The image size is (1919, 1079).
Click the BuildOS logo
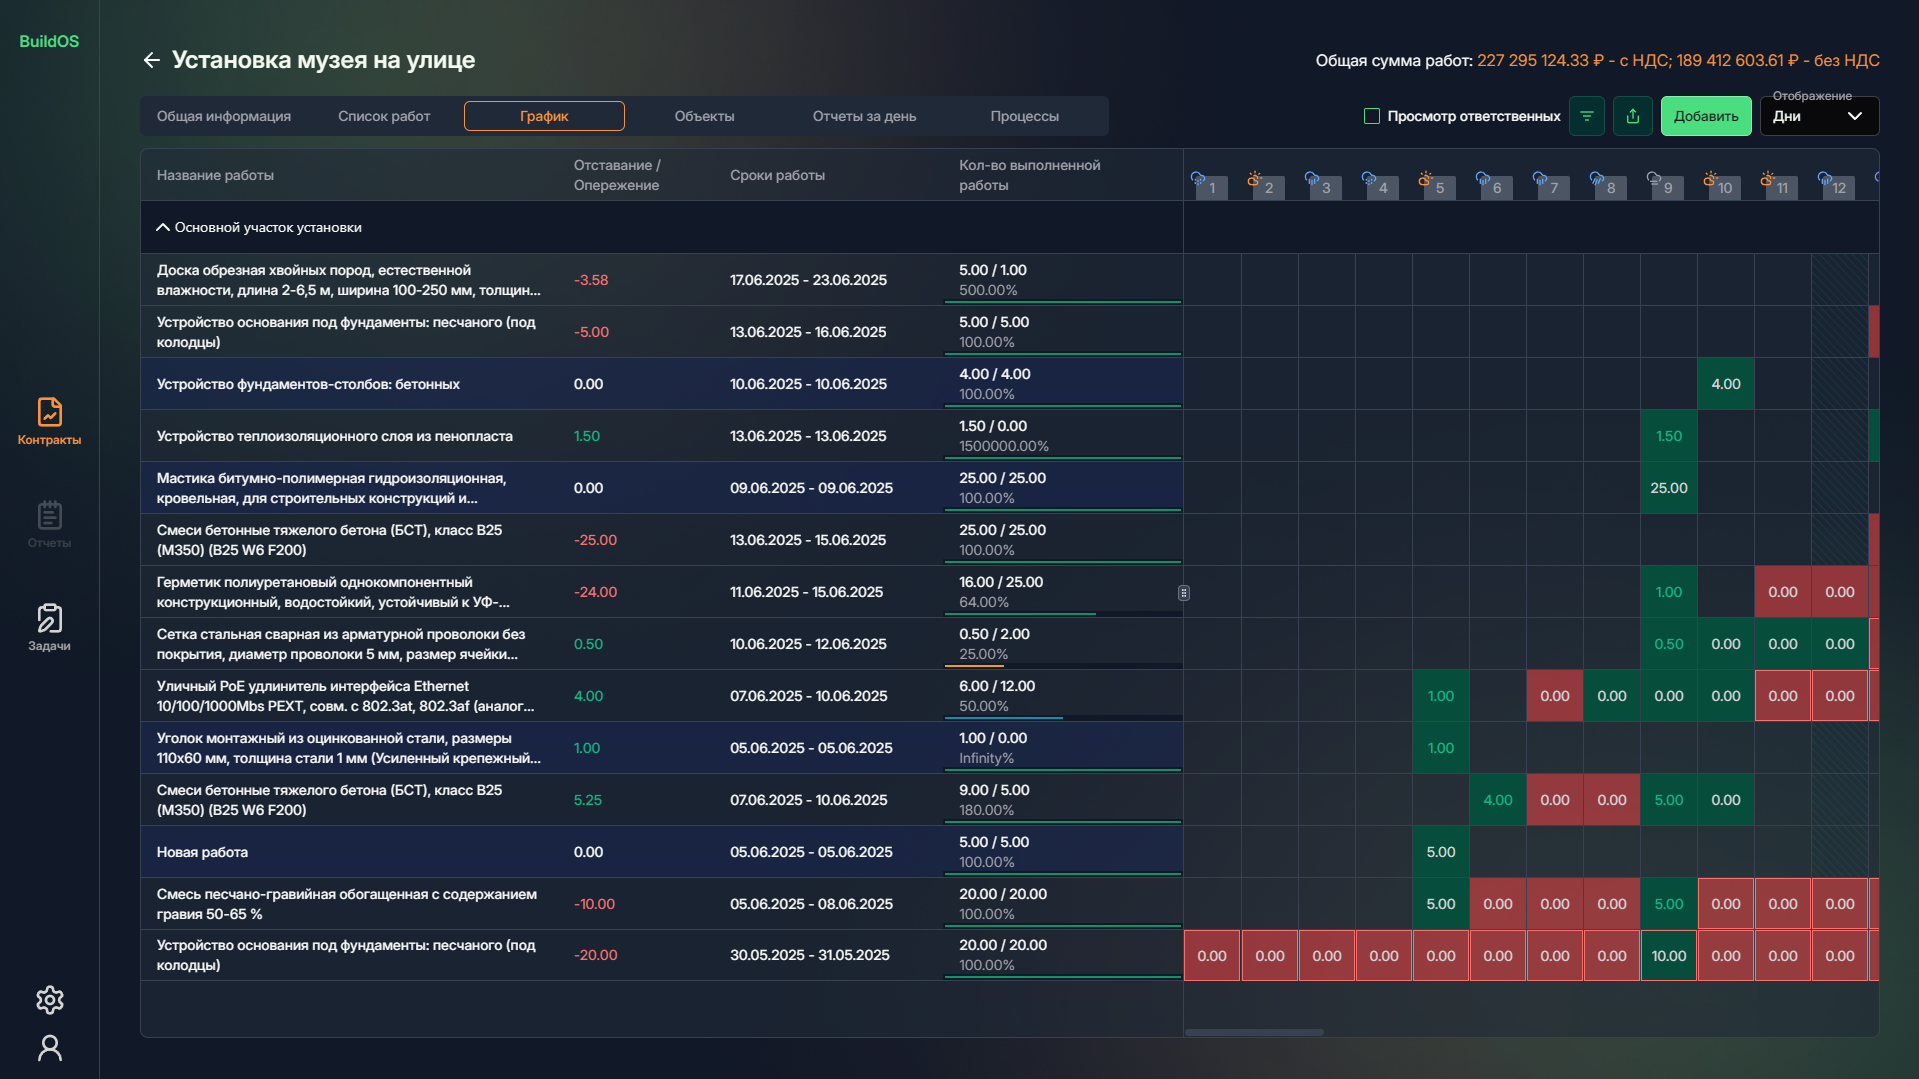[x=49, y=41]
